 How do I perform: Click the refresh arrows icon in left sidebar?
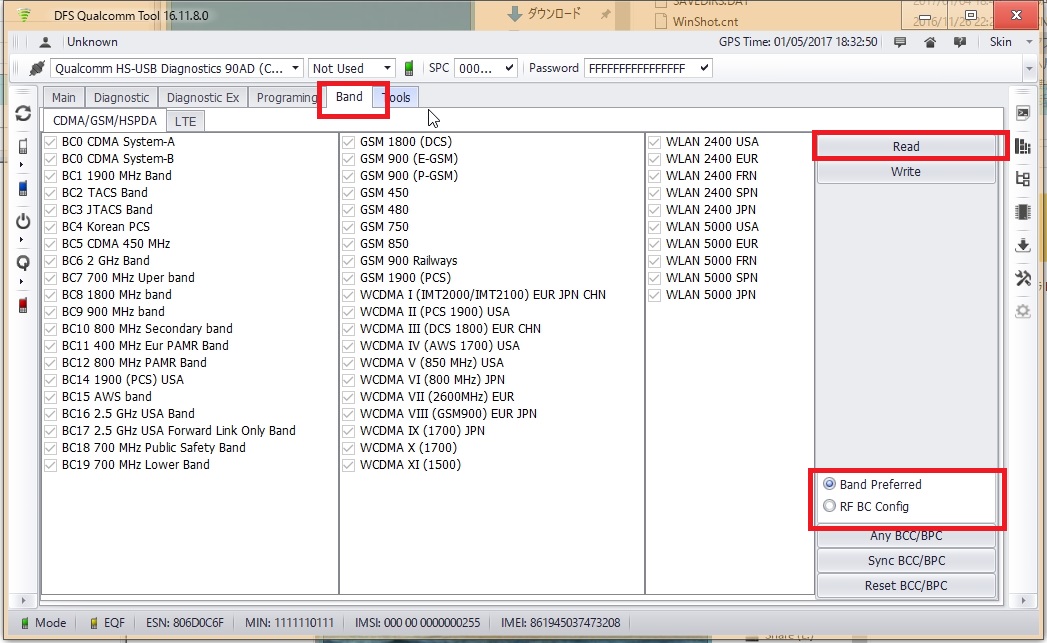point(23,114)
